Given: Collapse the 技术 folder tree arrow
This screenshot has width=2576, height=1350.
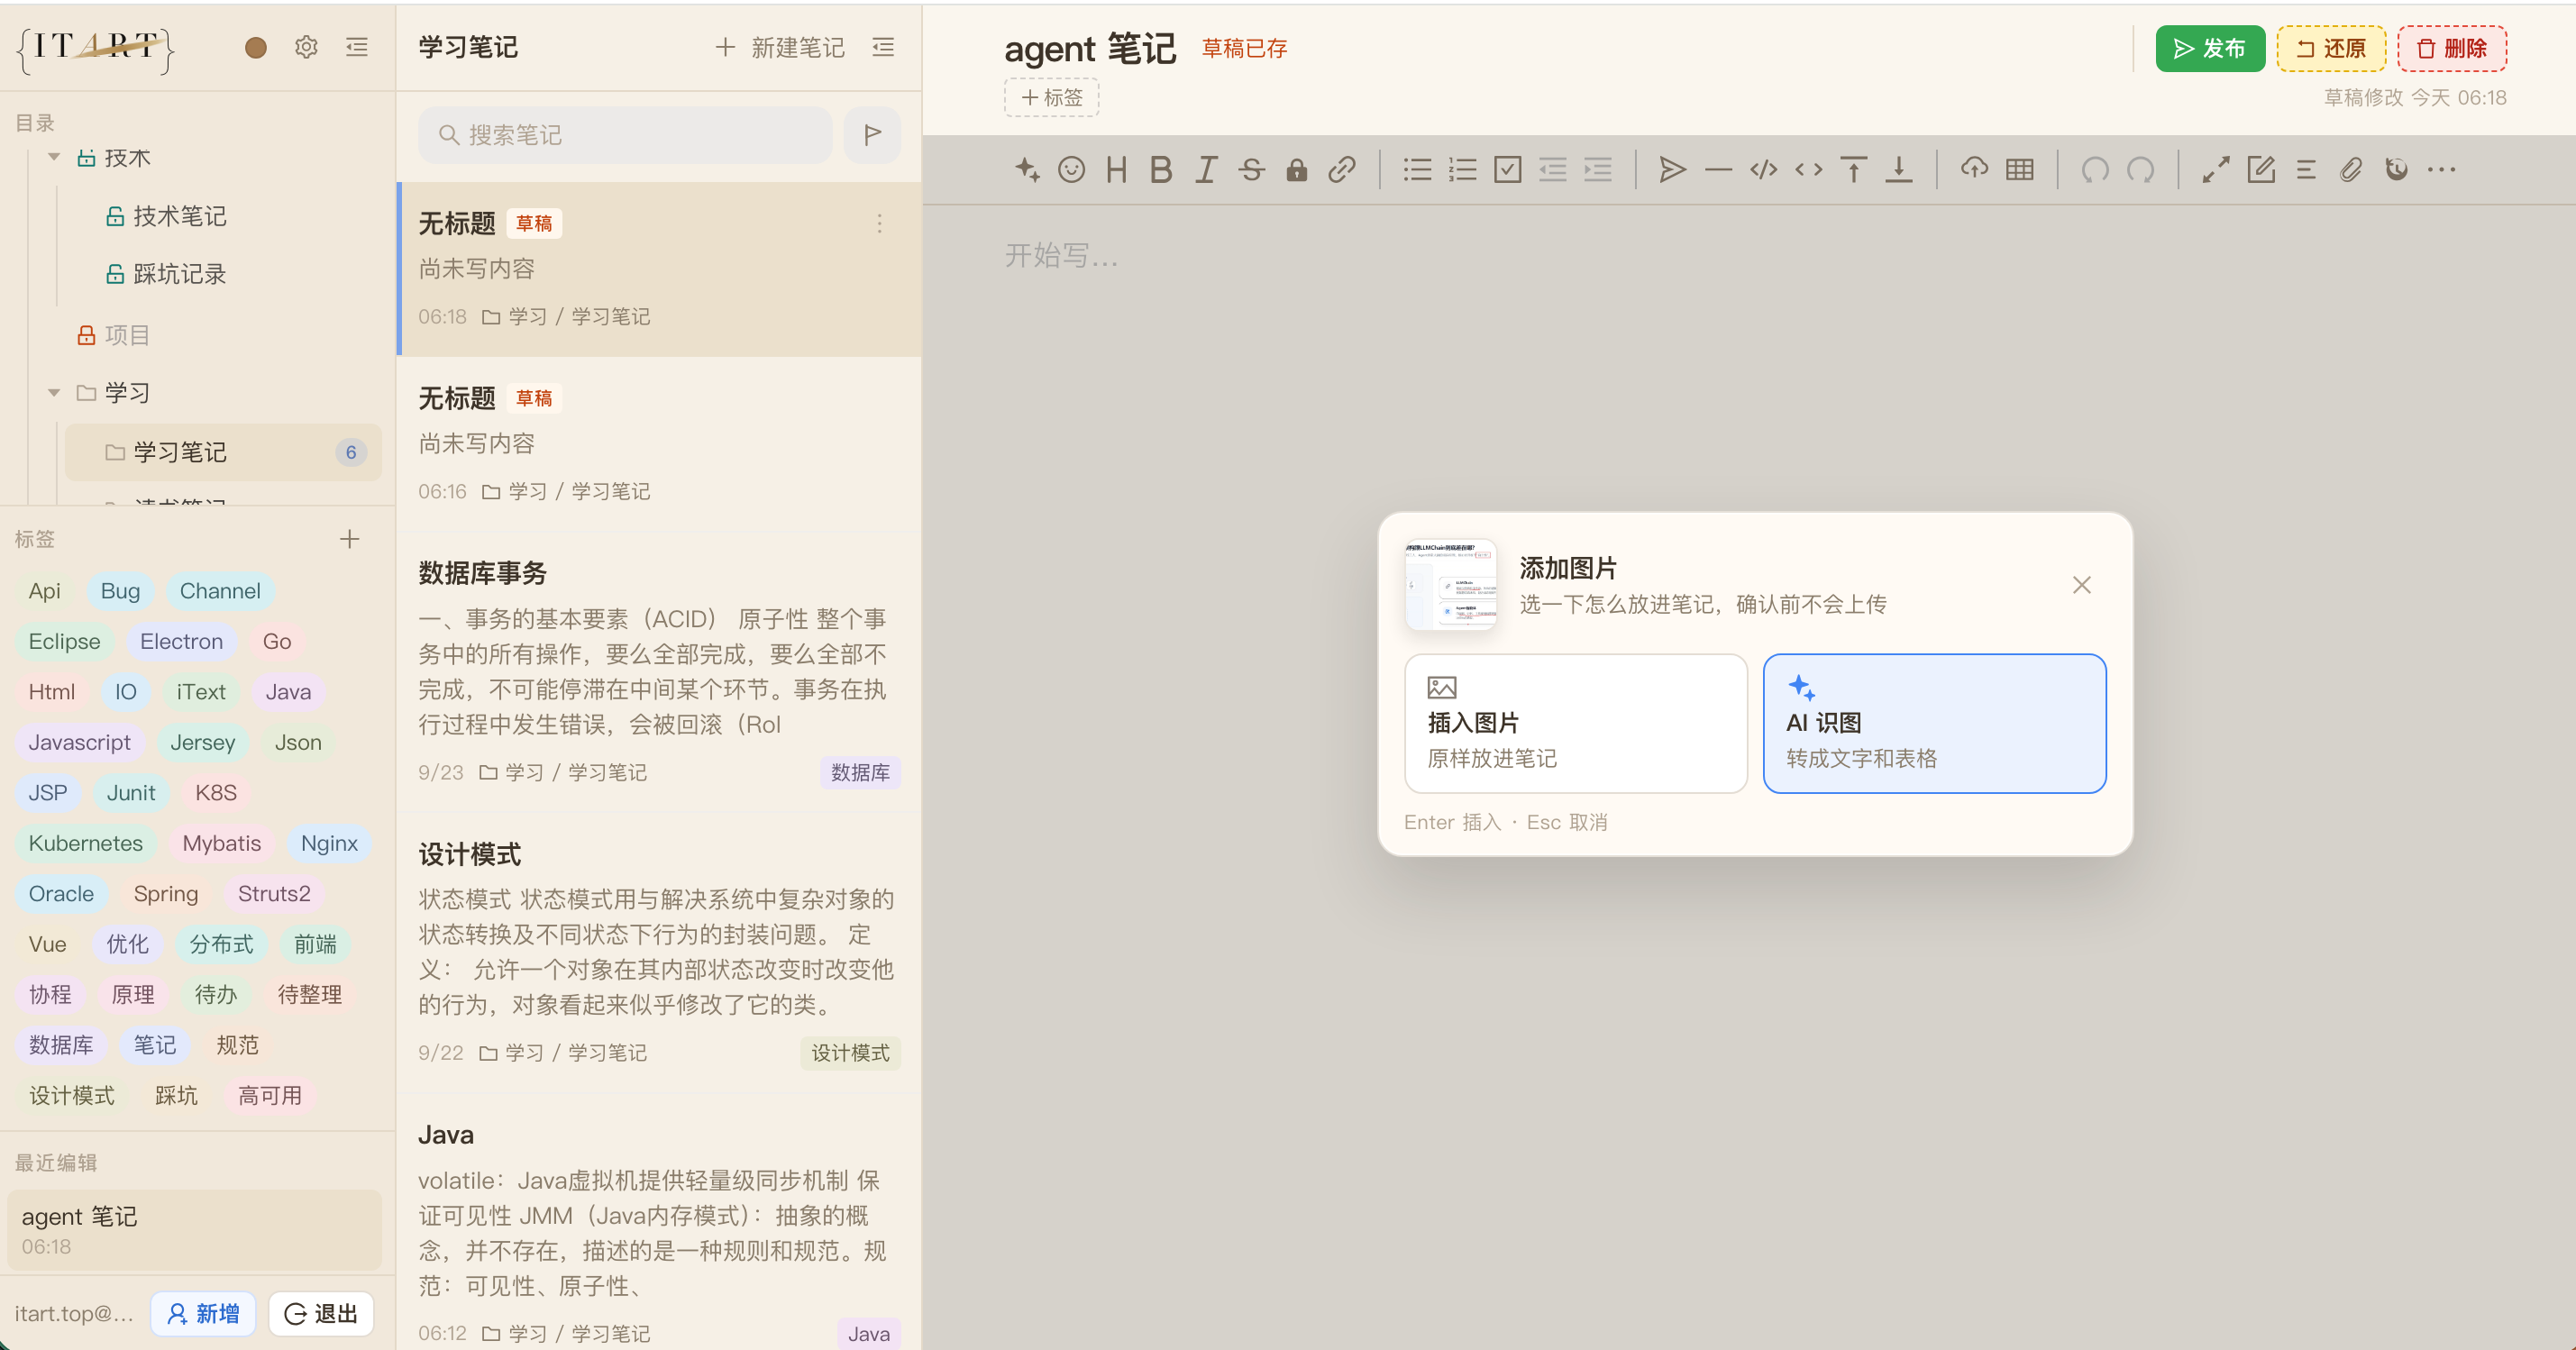Looking at the screenshot, I should point(54,157).
